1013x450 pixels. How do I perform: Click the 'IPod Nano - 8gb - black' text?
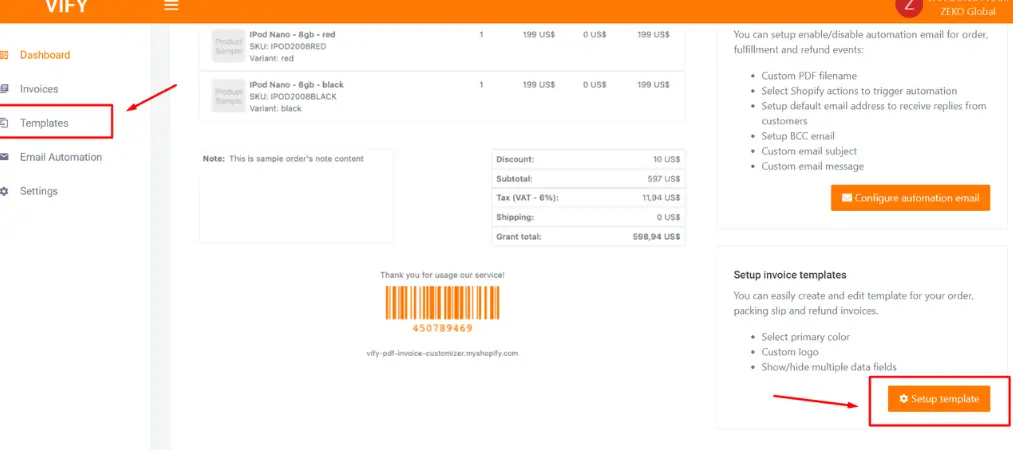(297, 85)
